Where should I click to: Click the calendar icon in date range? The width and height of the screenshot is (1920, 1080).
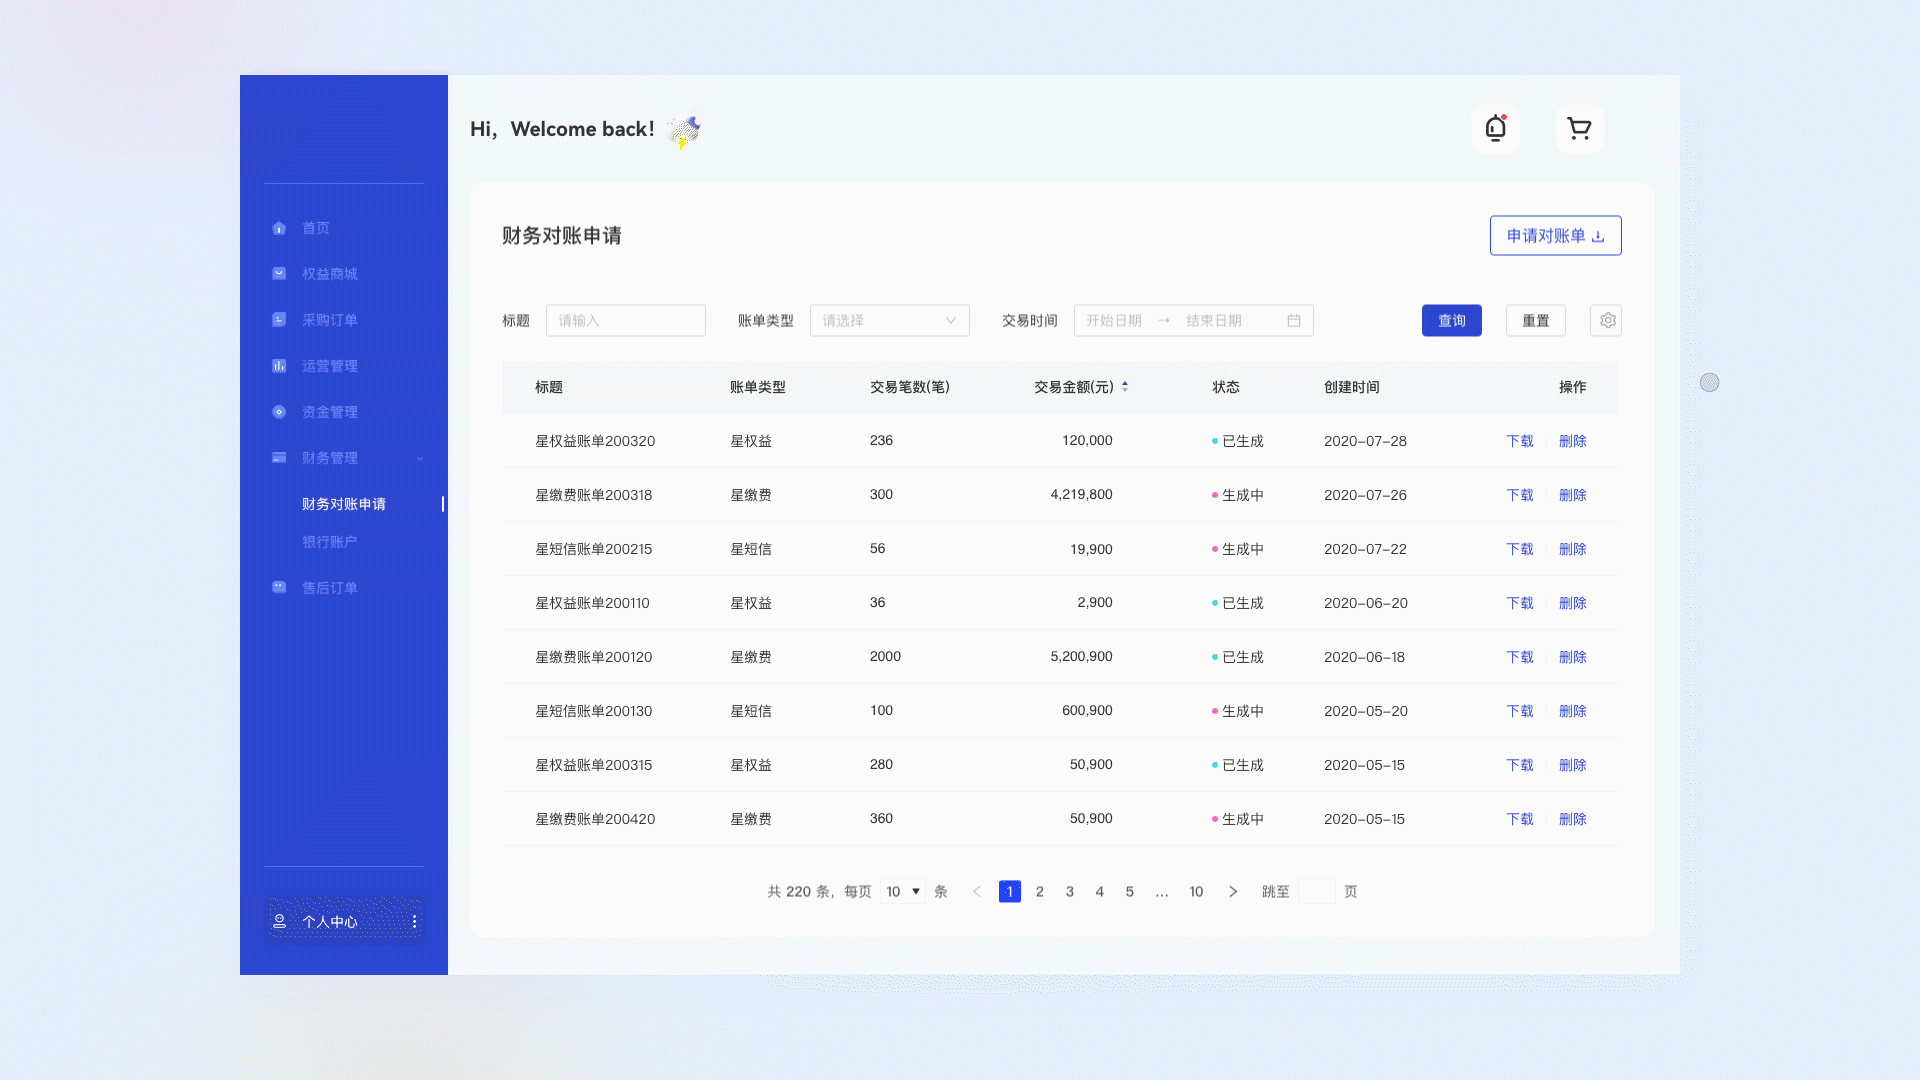(x=1294, y=321)
